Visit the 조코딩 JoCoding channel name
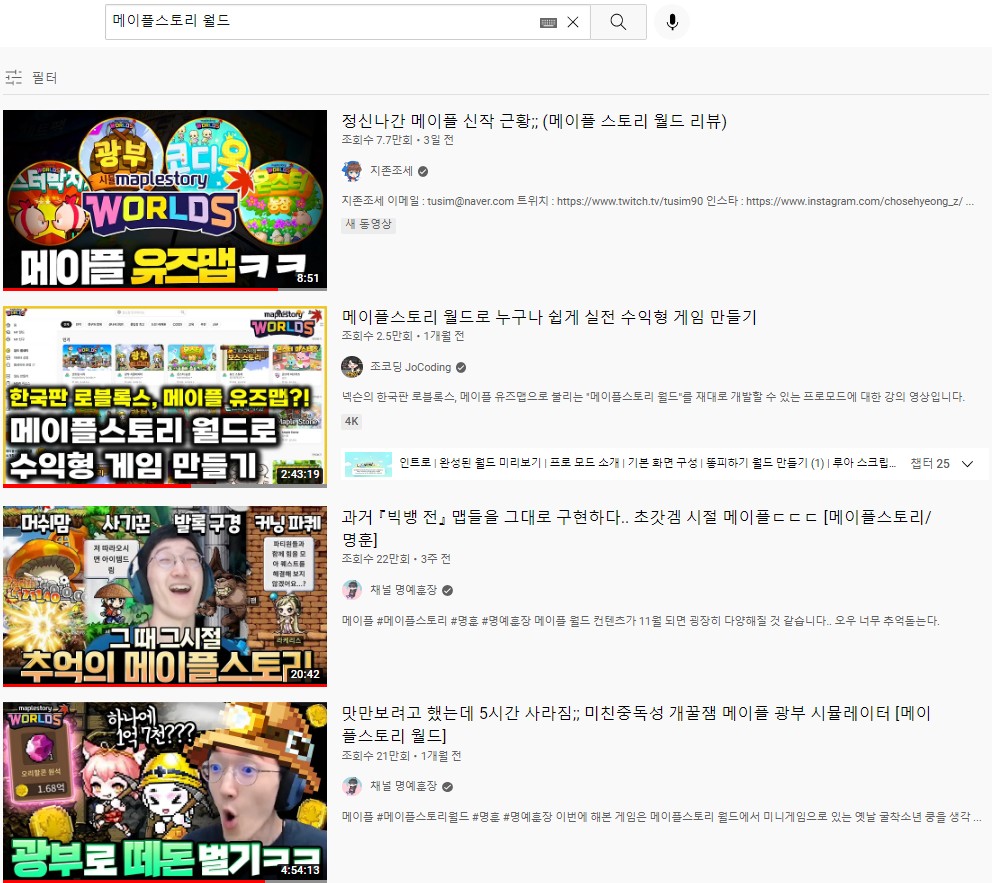This screenshot has height=883, width=992. pyautogui.click(x=411, y=367)
